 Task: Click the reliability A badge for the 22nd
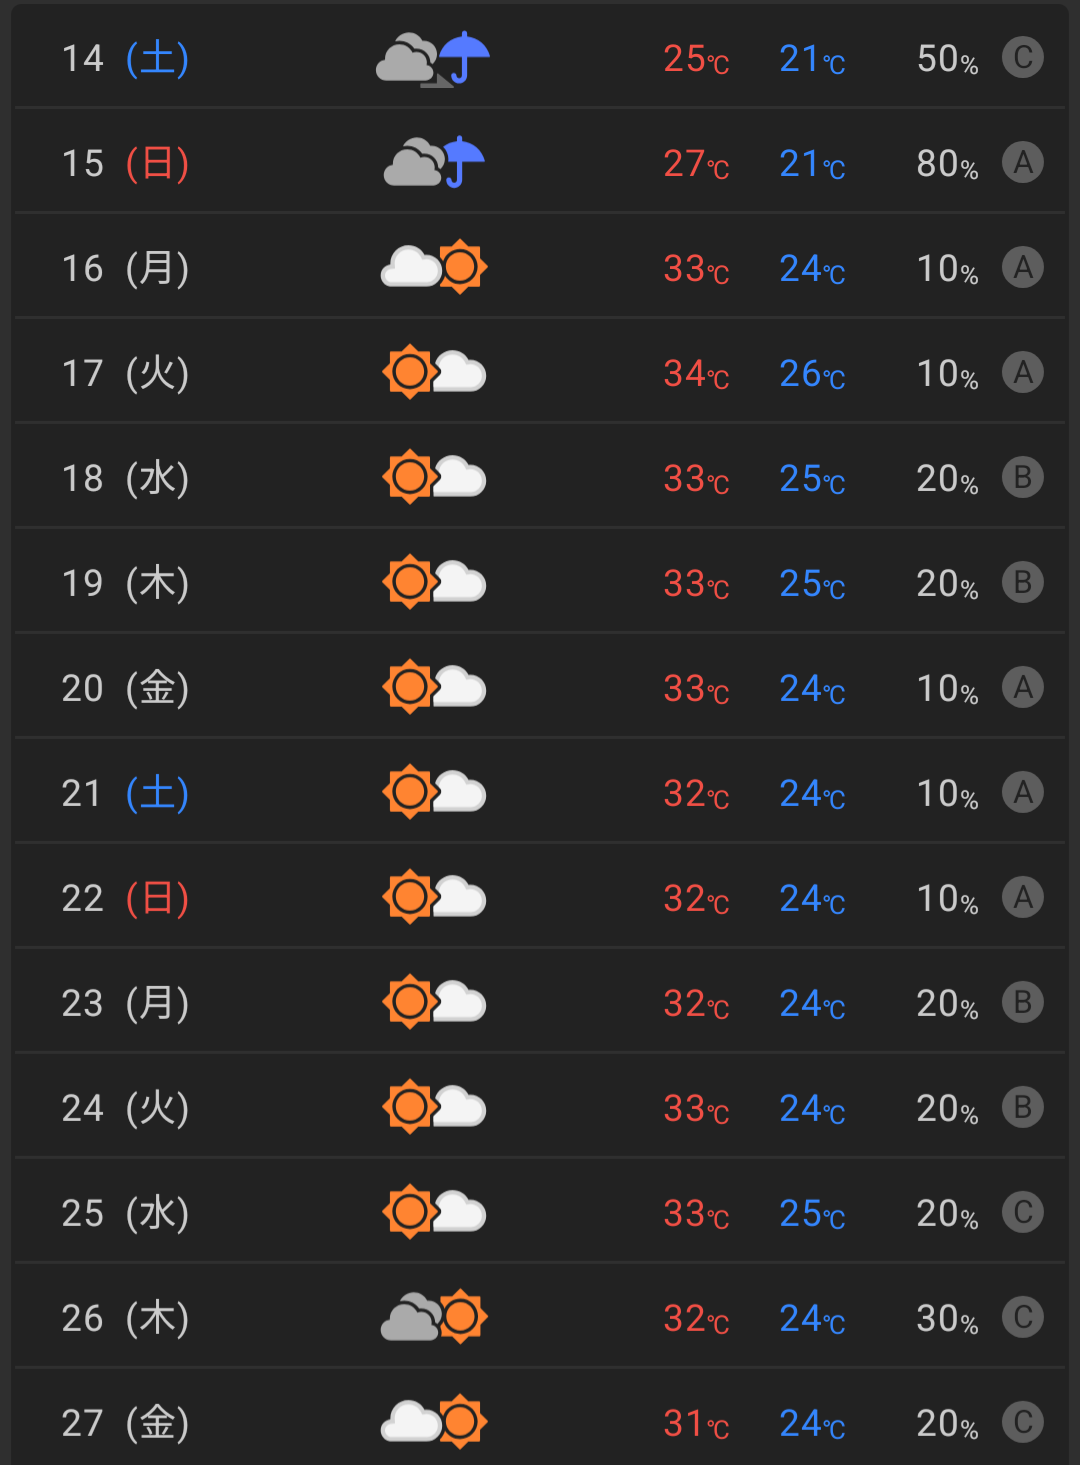(x=1022, y=898)
